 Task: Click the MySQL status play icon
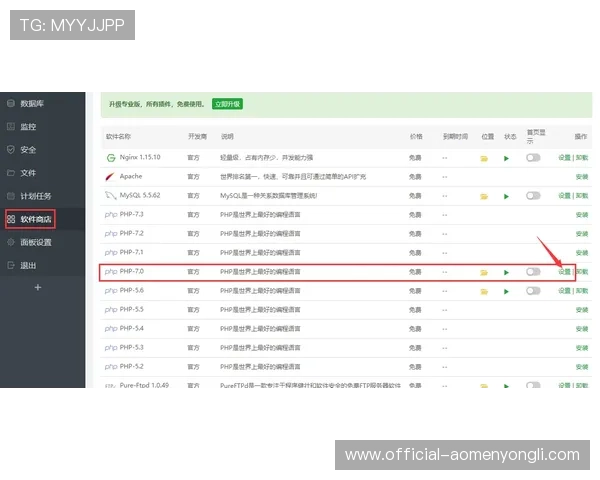pyautogui.click(x=506, y=196)
